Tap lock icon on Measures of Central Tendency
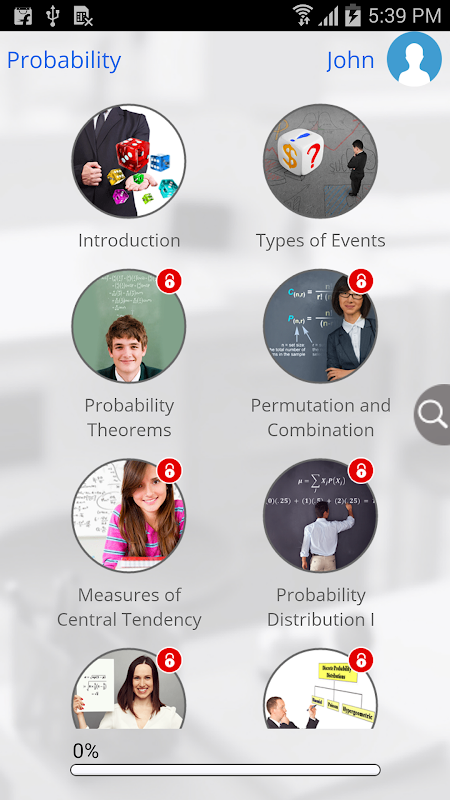450x800 pixels. coord(169,470)
